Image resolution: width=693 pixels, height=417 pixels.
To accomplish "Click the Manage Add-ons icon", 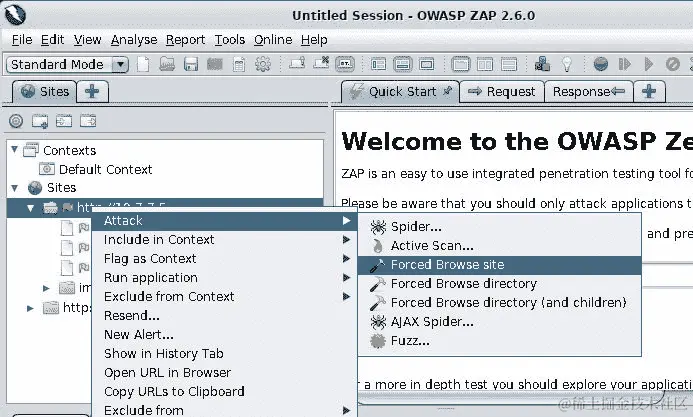I will point(542,64).
